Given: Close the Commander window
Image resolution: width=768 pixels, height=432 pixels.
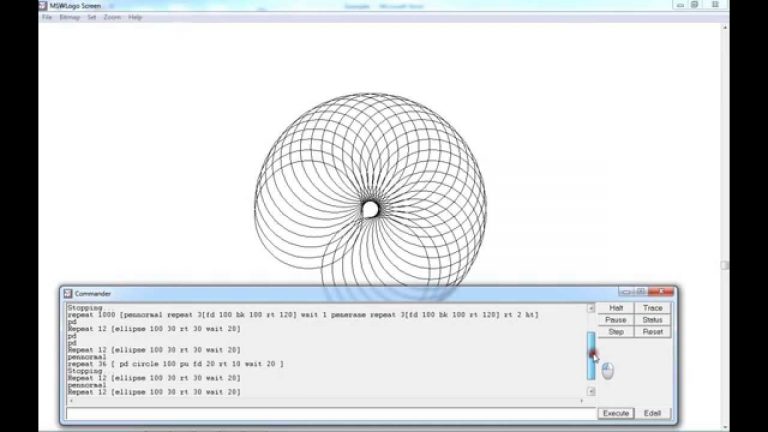Looking at the screenshot, I should click(x=661, y=292).
